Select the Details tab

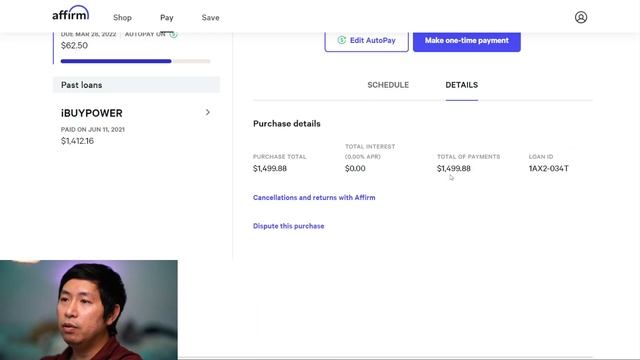[462, 85]
